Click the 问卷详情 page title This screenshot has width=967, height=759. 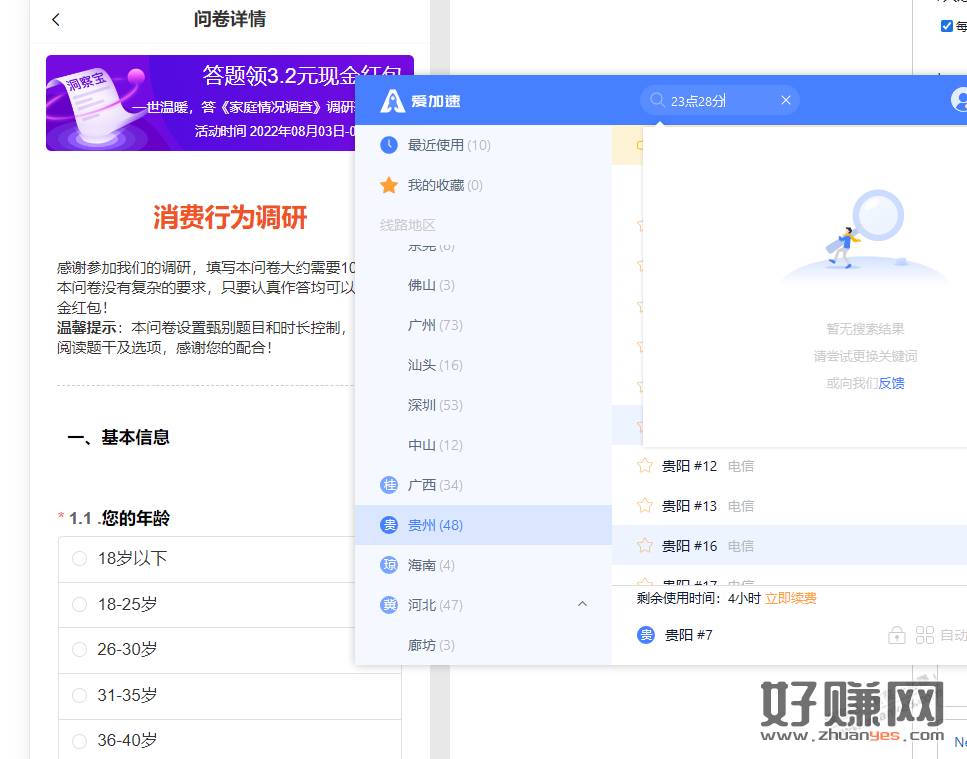(230, 19)
